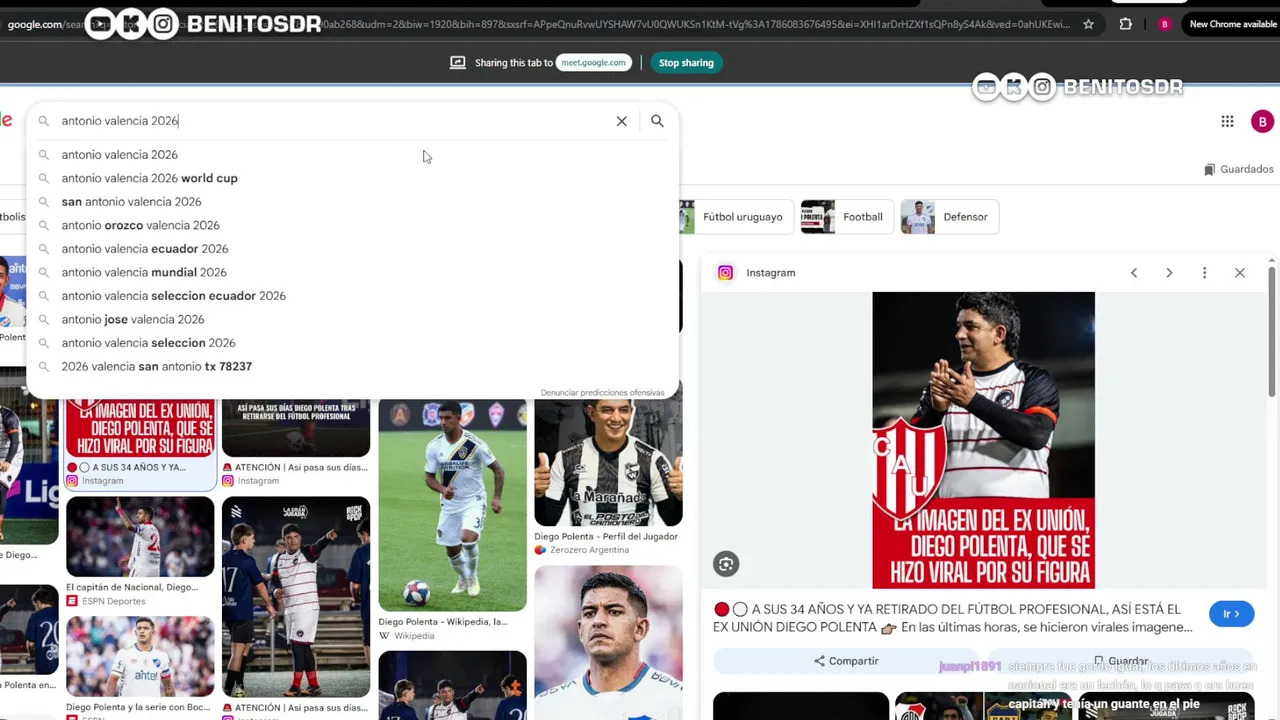Go to the previous image in the Instagram panel

[x=1134, y=273]
